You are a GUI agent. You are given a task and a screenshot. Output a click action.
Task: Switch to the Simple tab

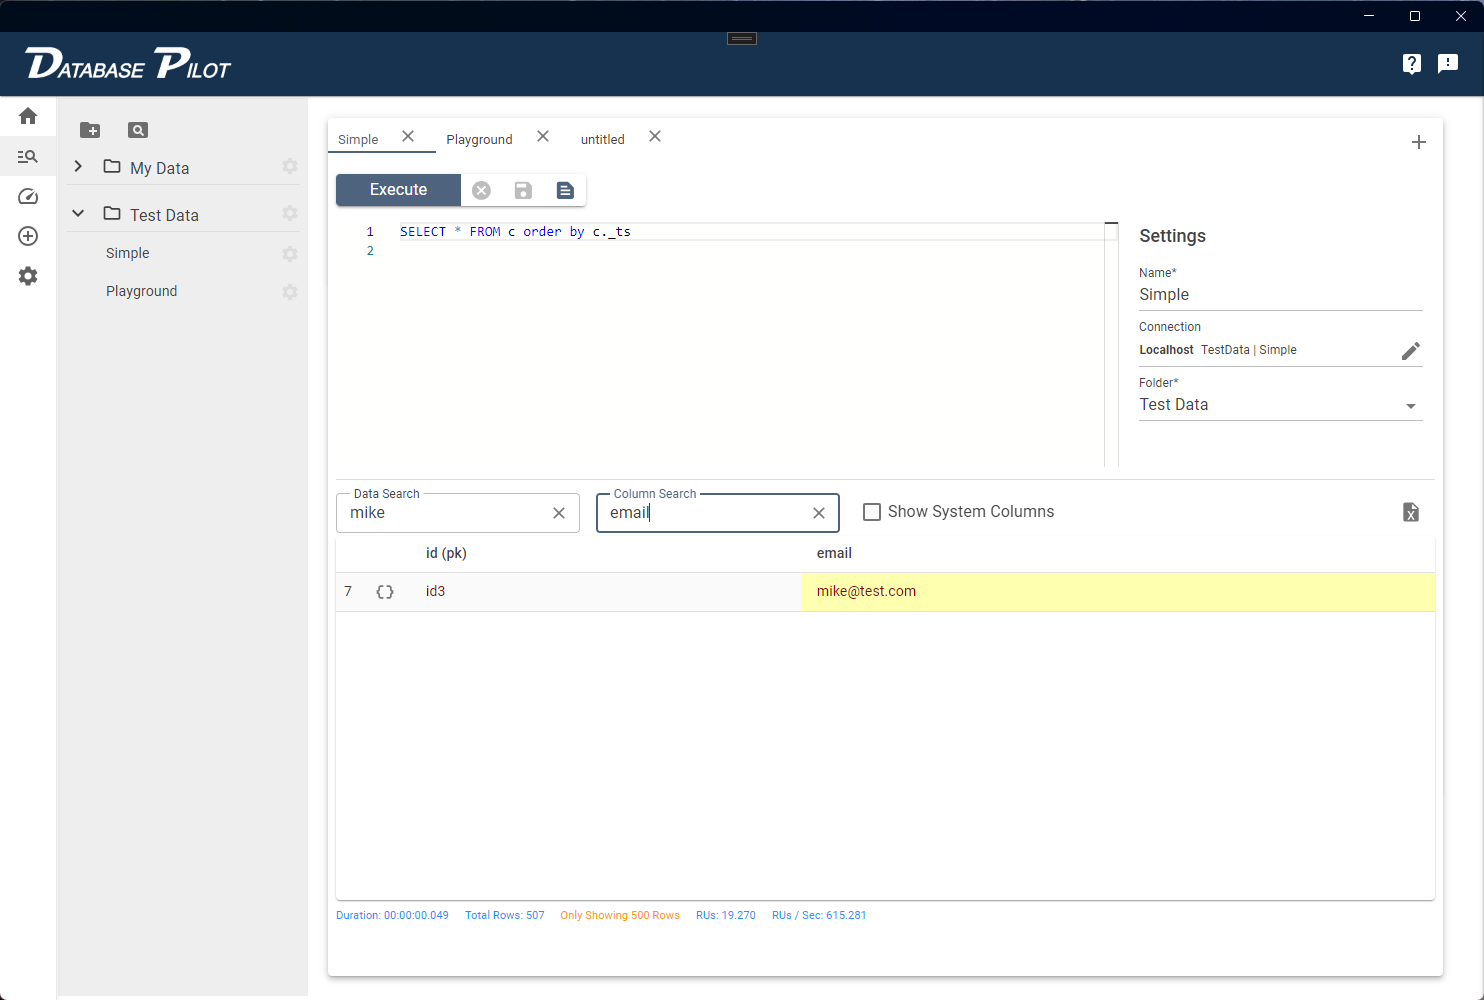[x=358, y=139]
